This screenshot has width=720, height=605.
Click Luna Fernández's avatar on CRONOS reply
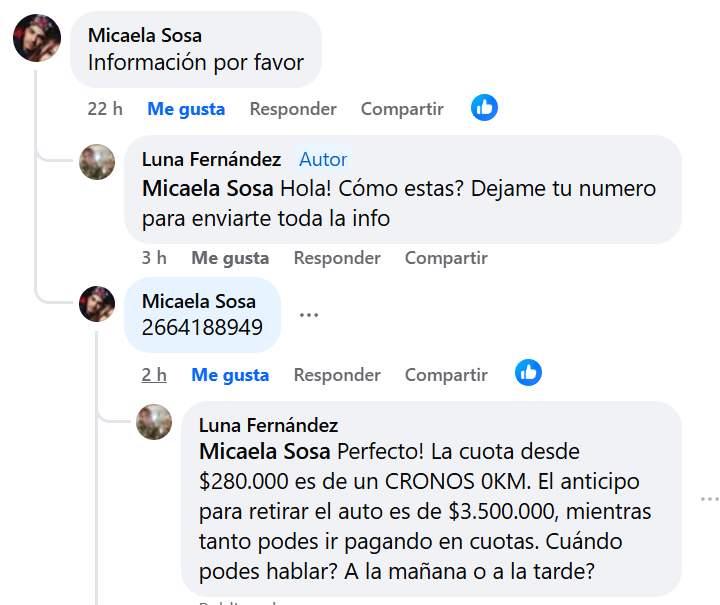(x=154, y=422)
